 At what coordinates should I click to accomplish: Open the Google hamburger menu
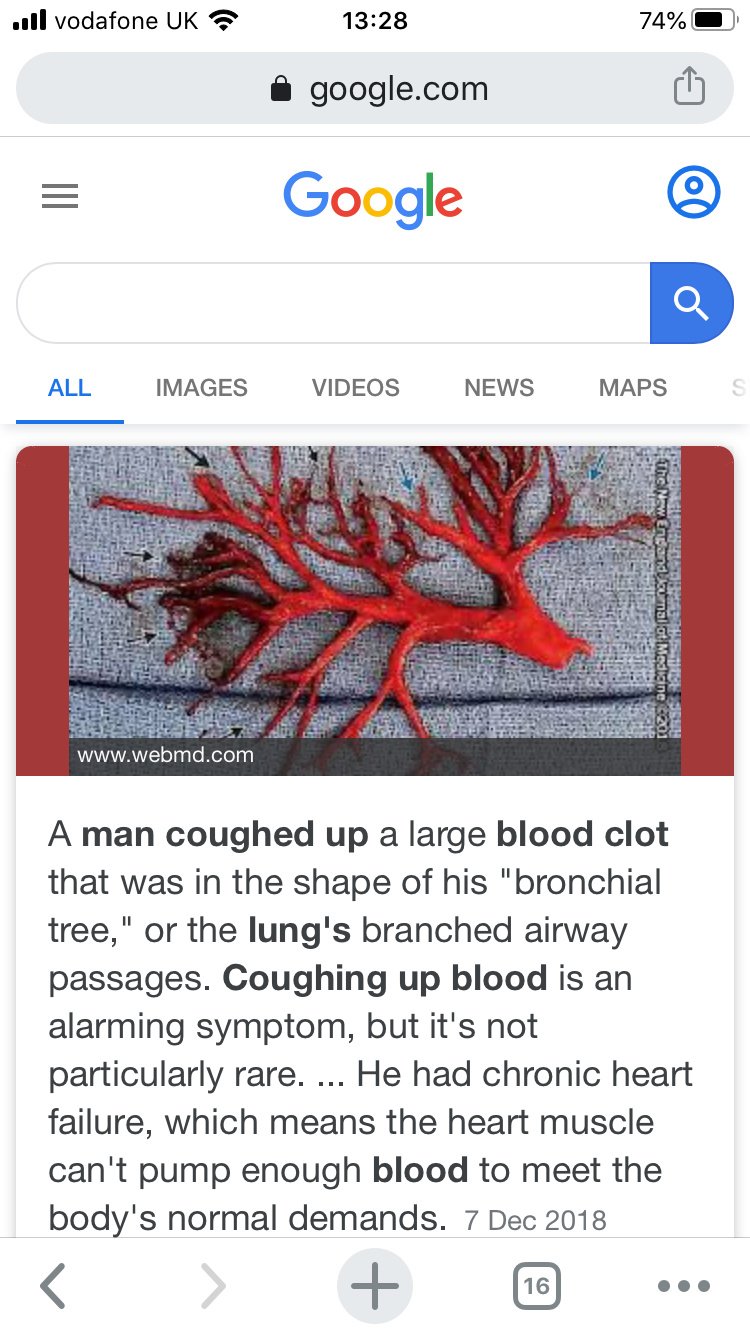[60, 196]
